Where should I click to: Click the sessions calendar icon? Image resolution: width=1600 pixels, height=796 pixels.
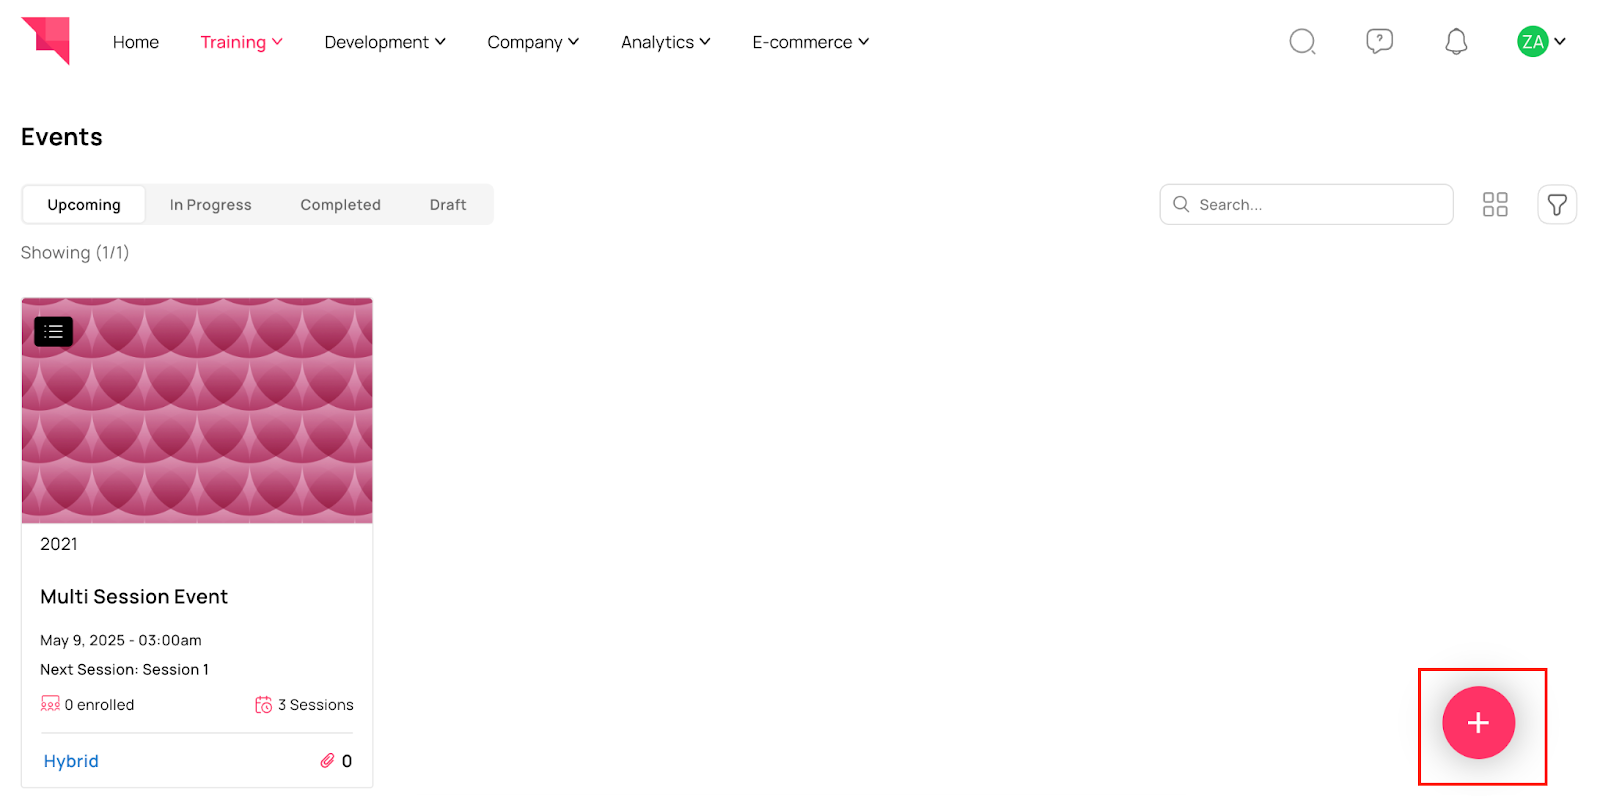tap(264, 705)
